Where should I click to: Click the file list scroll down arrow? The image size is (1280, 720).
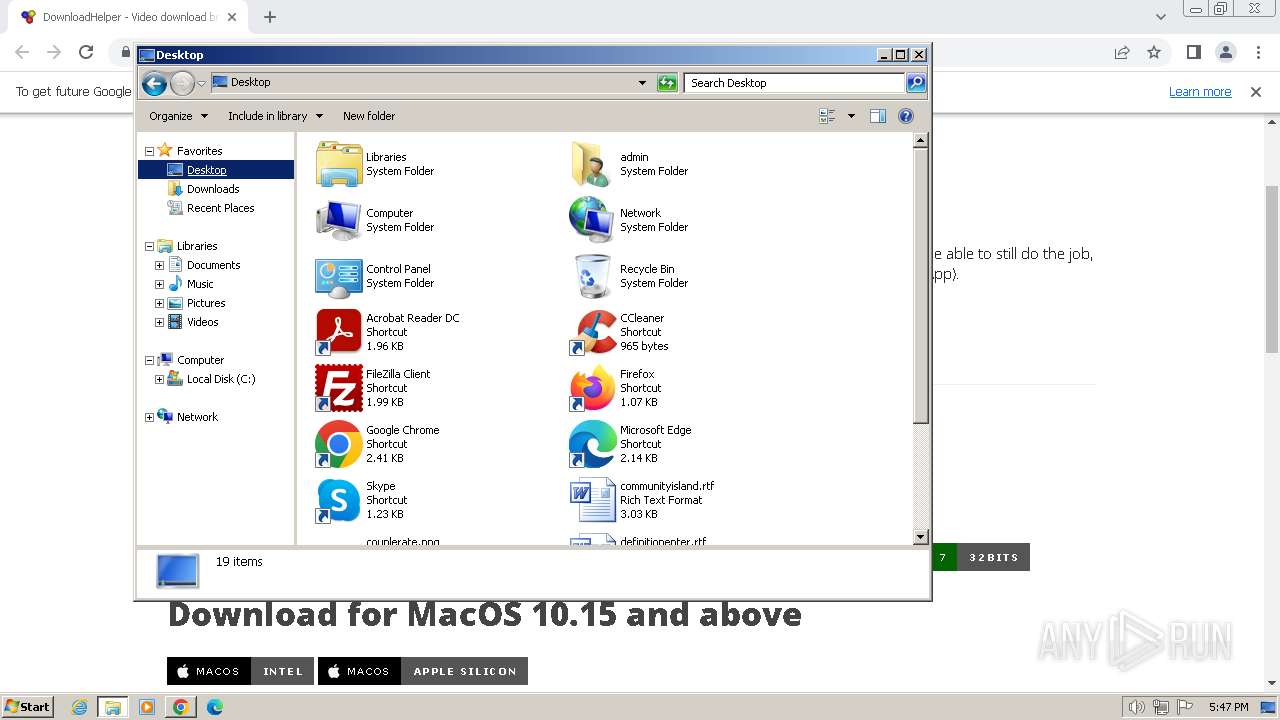[x=921, y=537]
